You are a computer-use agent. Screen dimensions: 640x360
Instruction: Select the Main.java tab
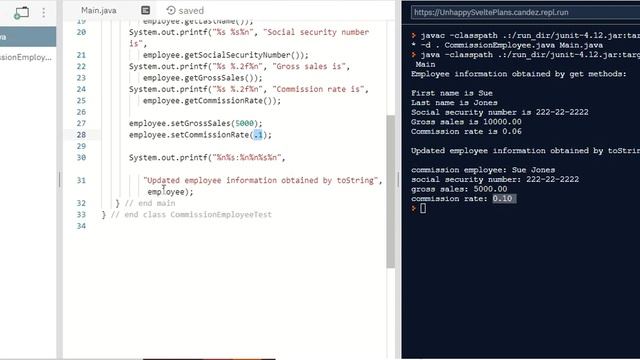(99, 11)
